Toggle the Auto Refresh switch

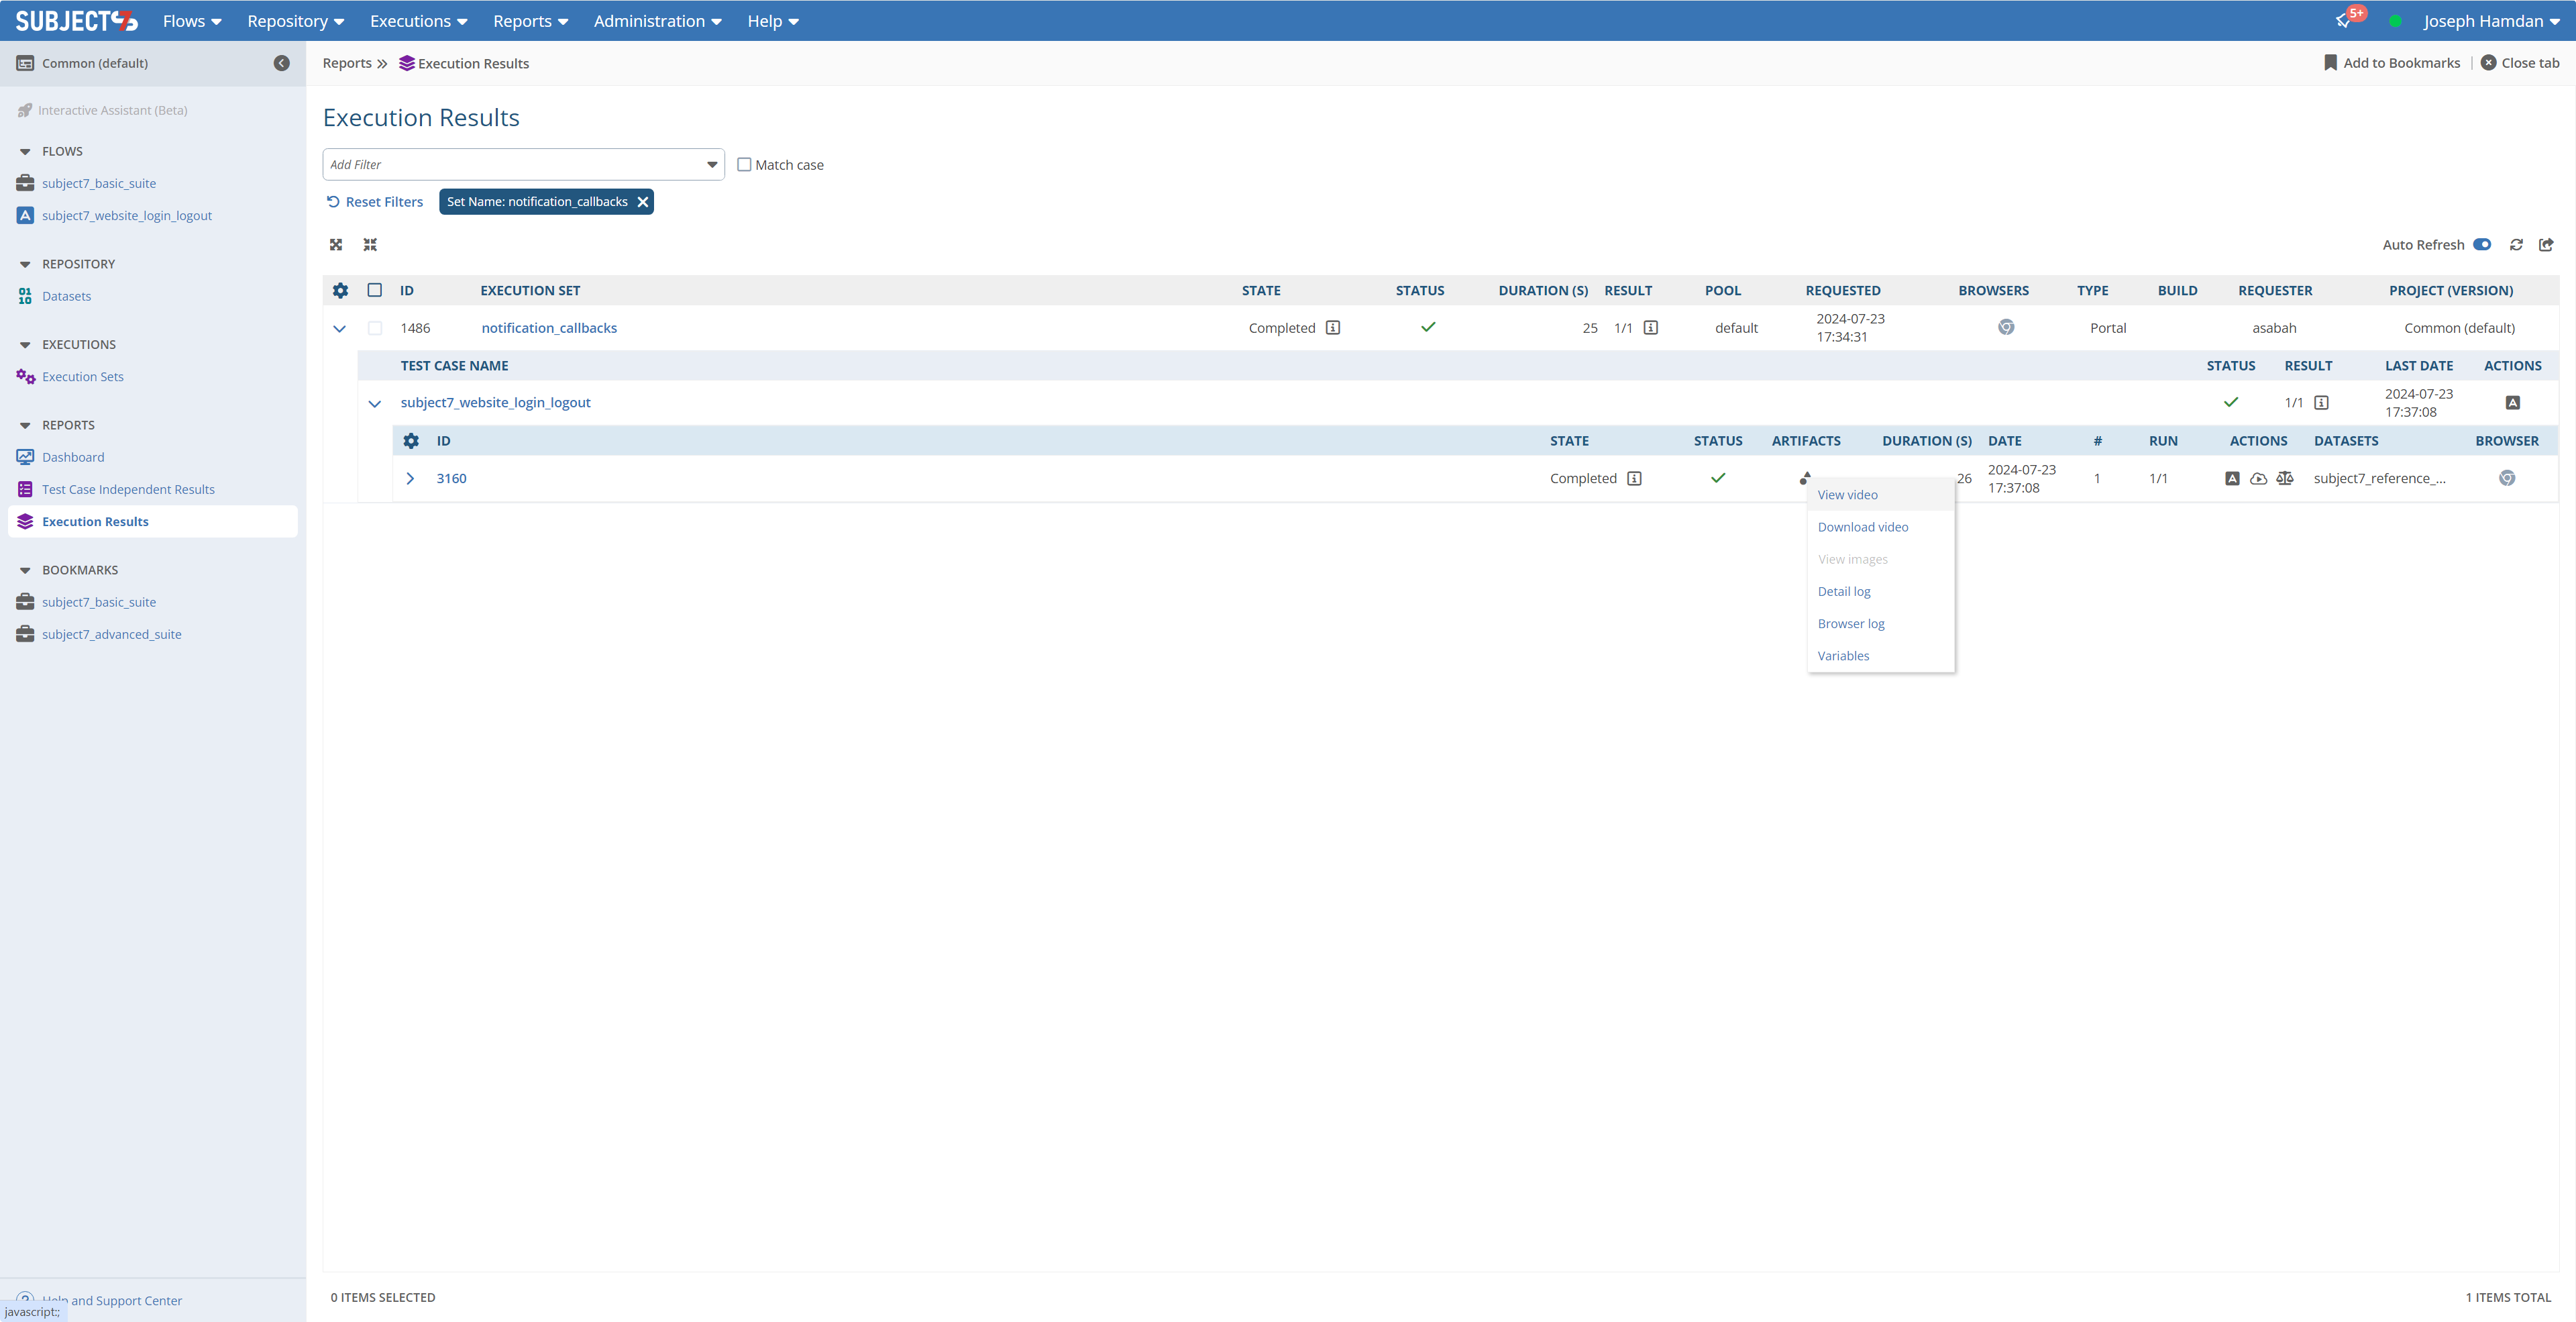point(2482,245)
